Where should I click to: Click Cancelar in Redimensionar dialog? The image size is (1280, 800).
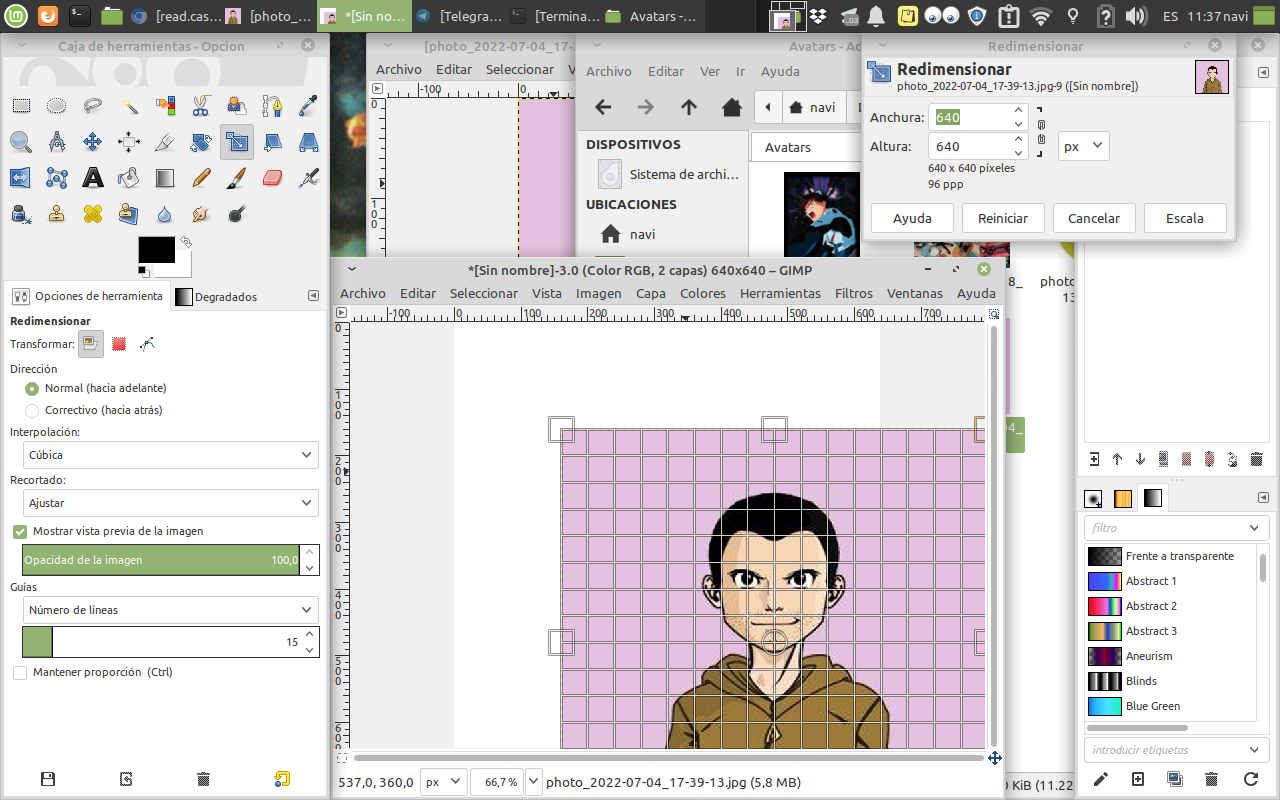tap(1094, 218)
